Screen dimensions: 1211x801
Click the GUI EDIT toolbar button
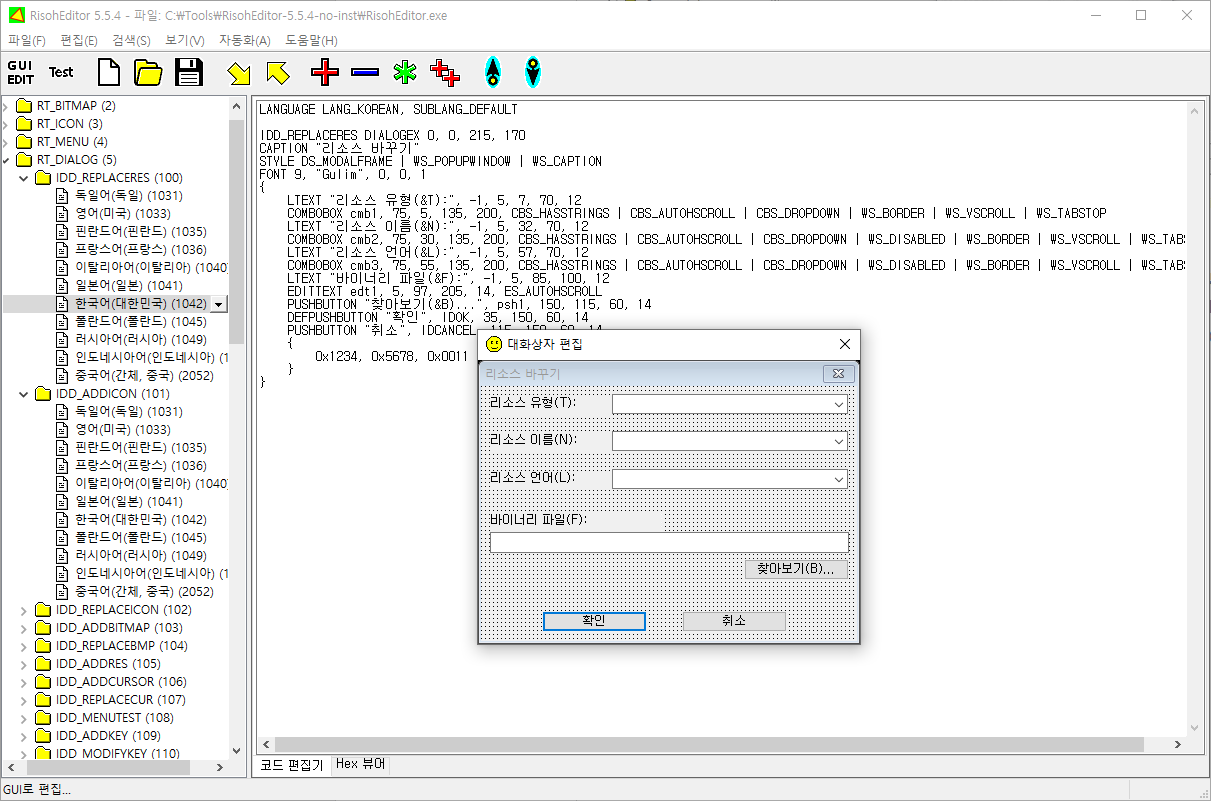click(21, 72)
